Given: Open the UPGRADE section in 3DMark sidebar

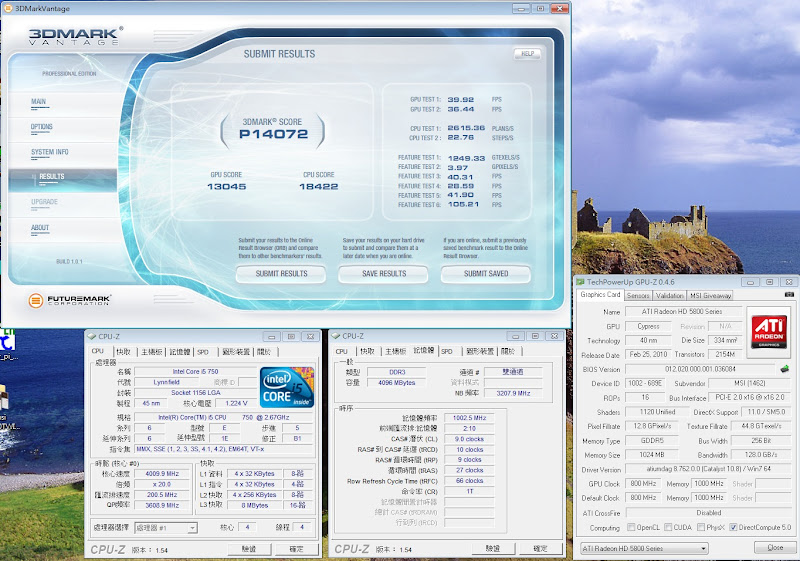Looking at the screenshot, I should [x=44, y=202].
